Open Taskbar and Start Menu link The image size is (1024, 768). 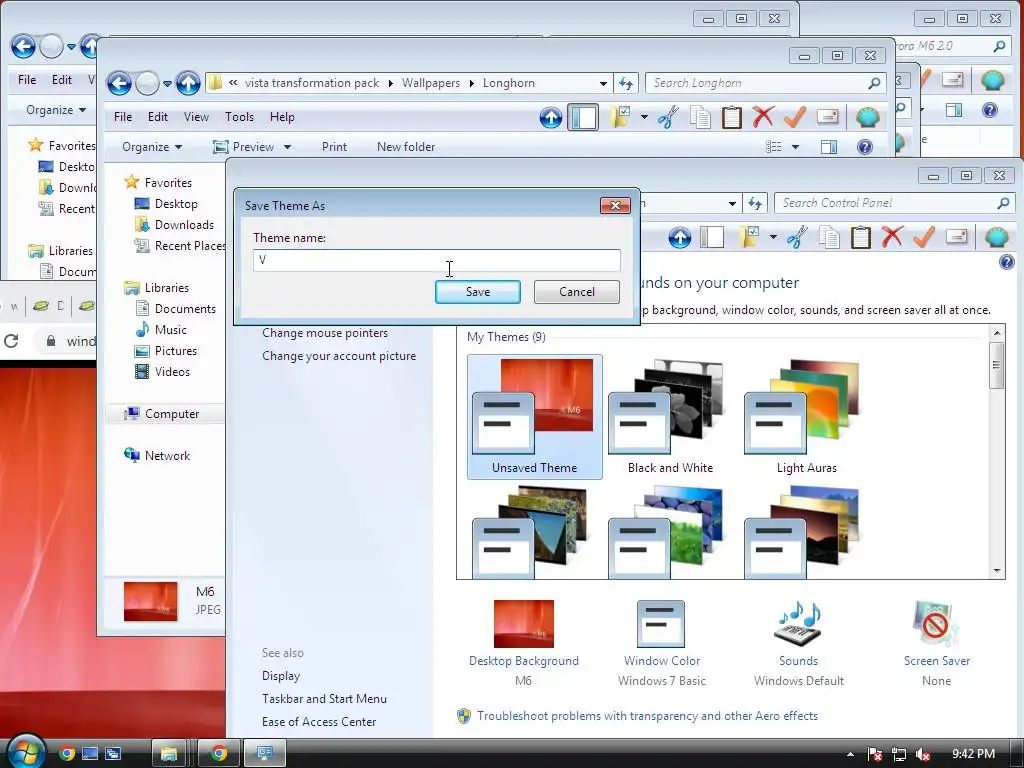click(x=324, y=699)
